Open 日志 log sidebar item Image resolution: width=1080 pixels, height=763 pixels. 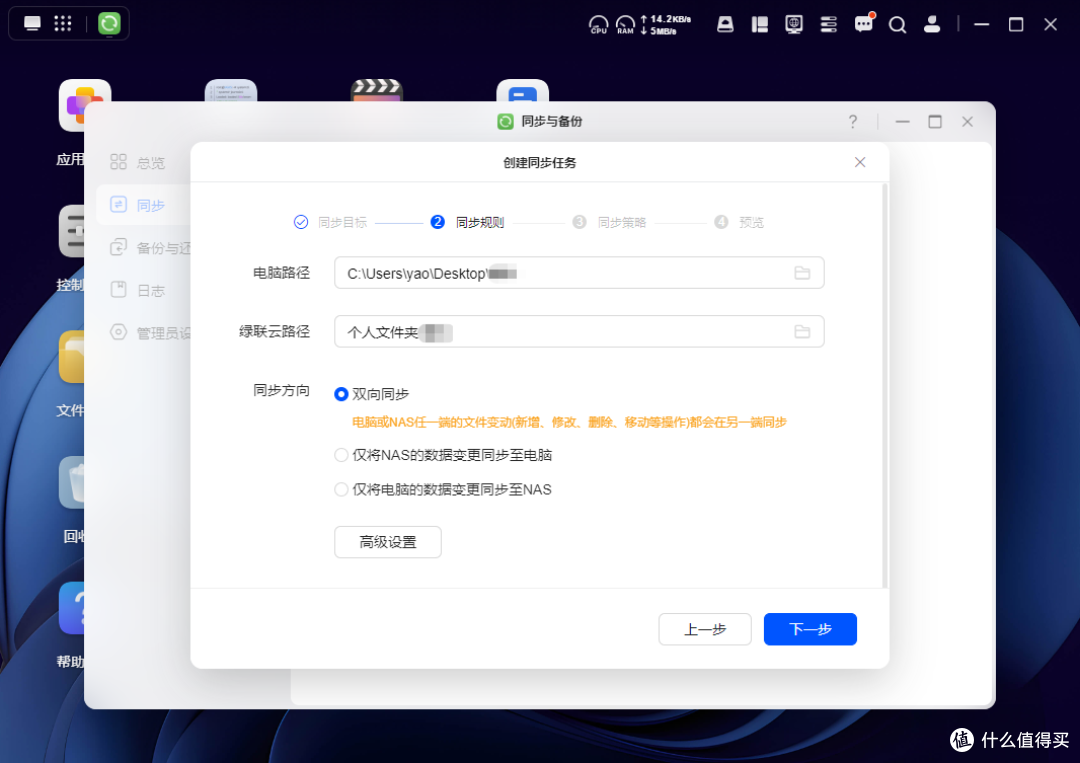pyautogui.click(x=137, y=290)
